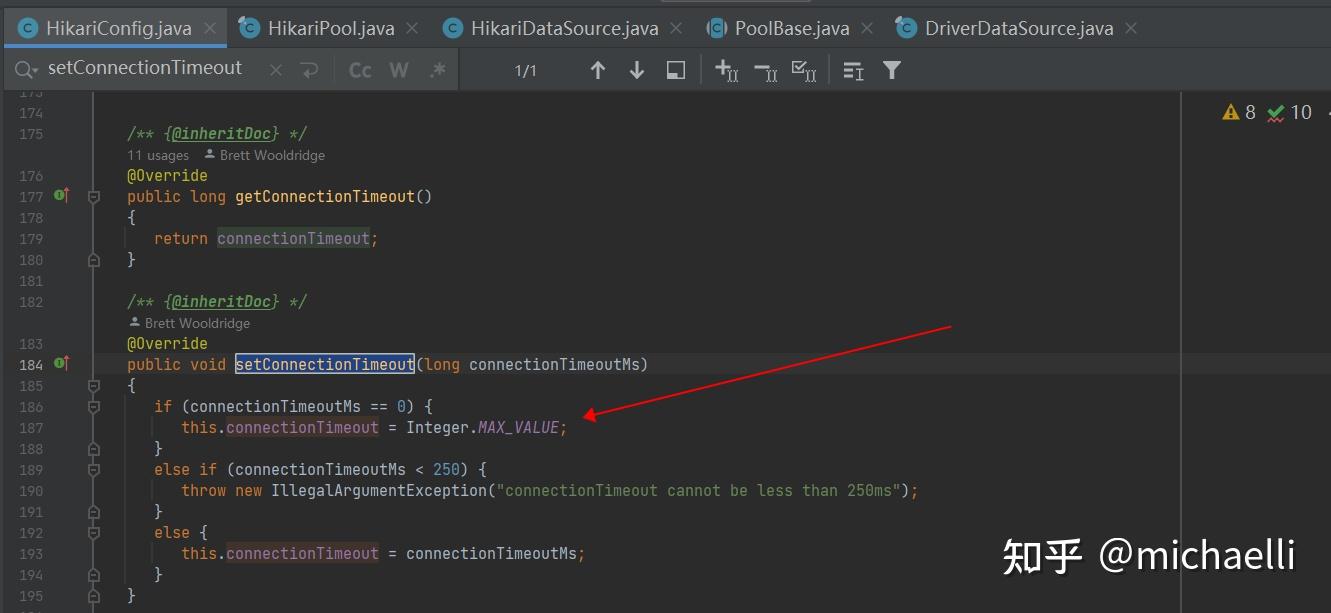The width and height of the screenshot is (1331, 613).
Task: Click the overriding method gutter icon at line 184
Action: 61,363
